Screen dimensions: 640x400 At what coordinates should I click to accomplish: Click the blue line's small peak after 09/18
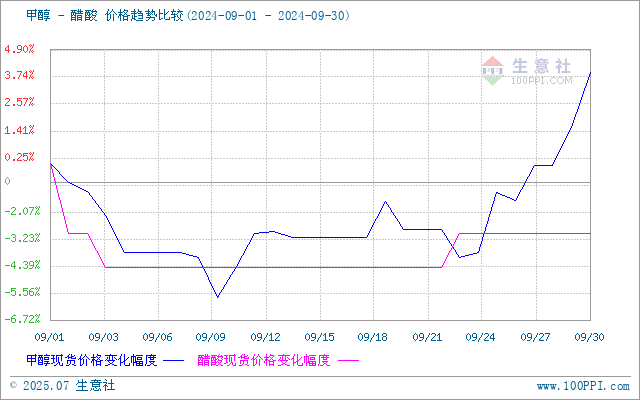(x=386, y=202)
